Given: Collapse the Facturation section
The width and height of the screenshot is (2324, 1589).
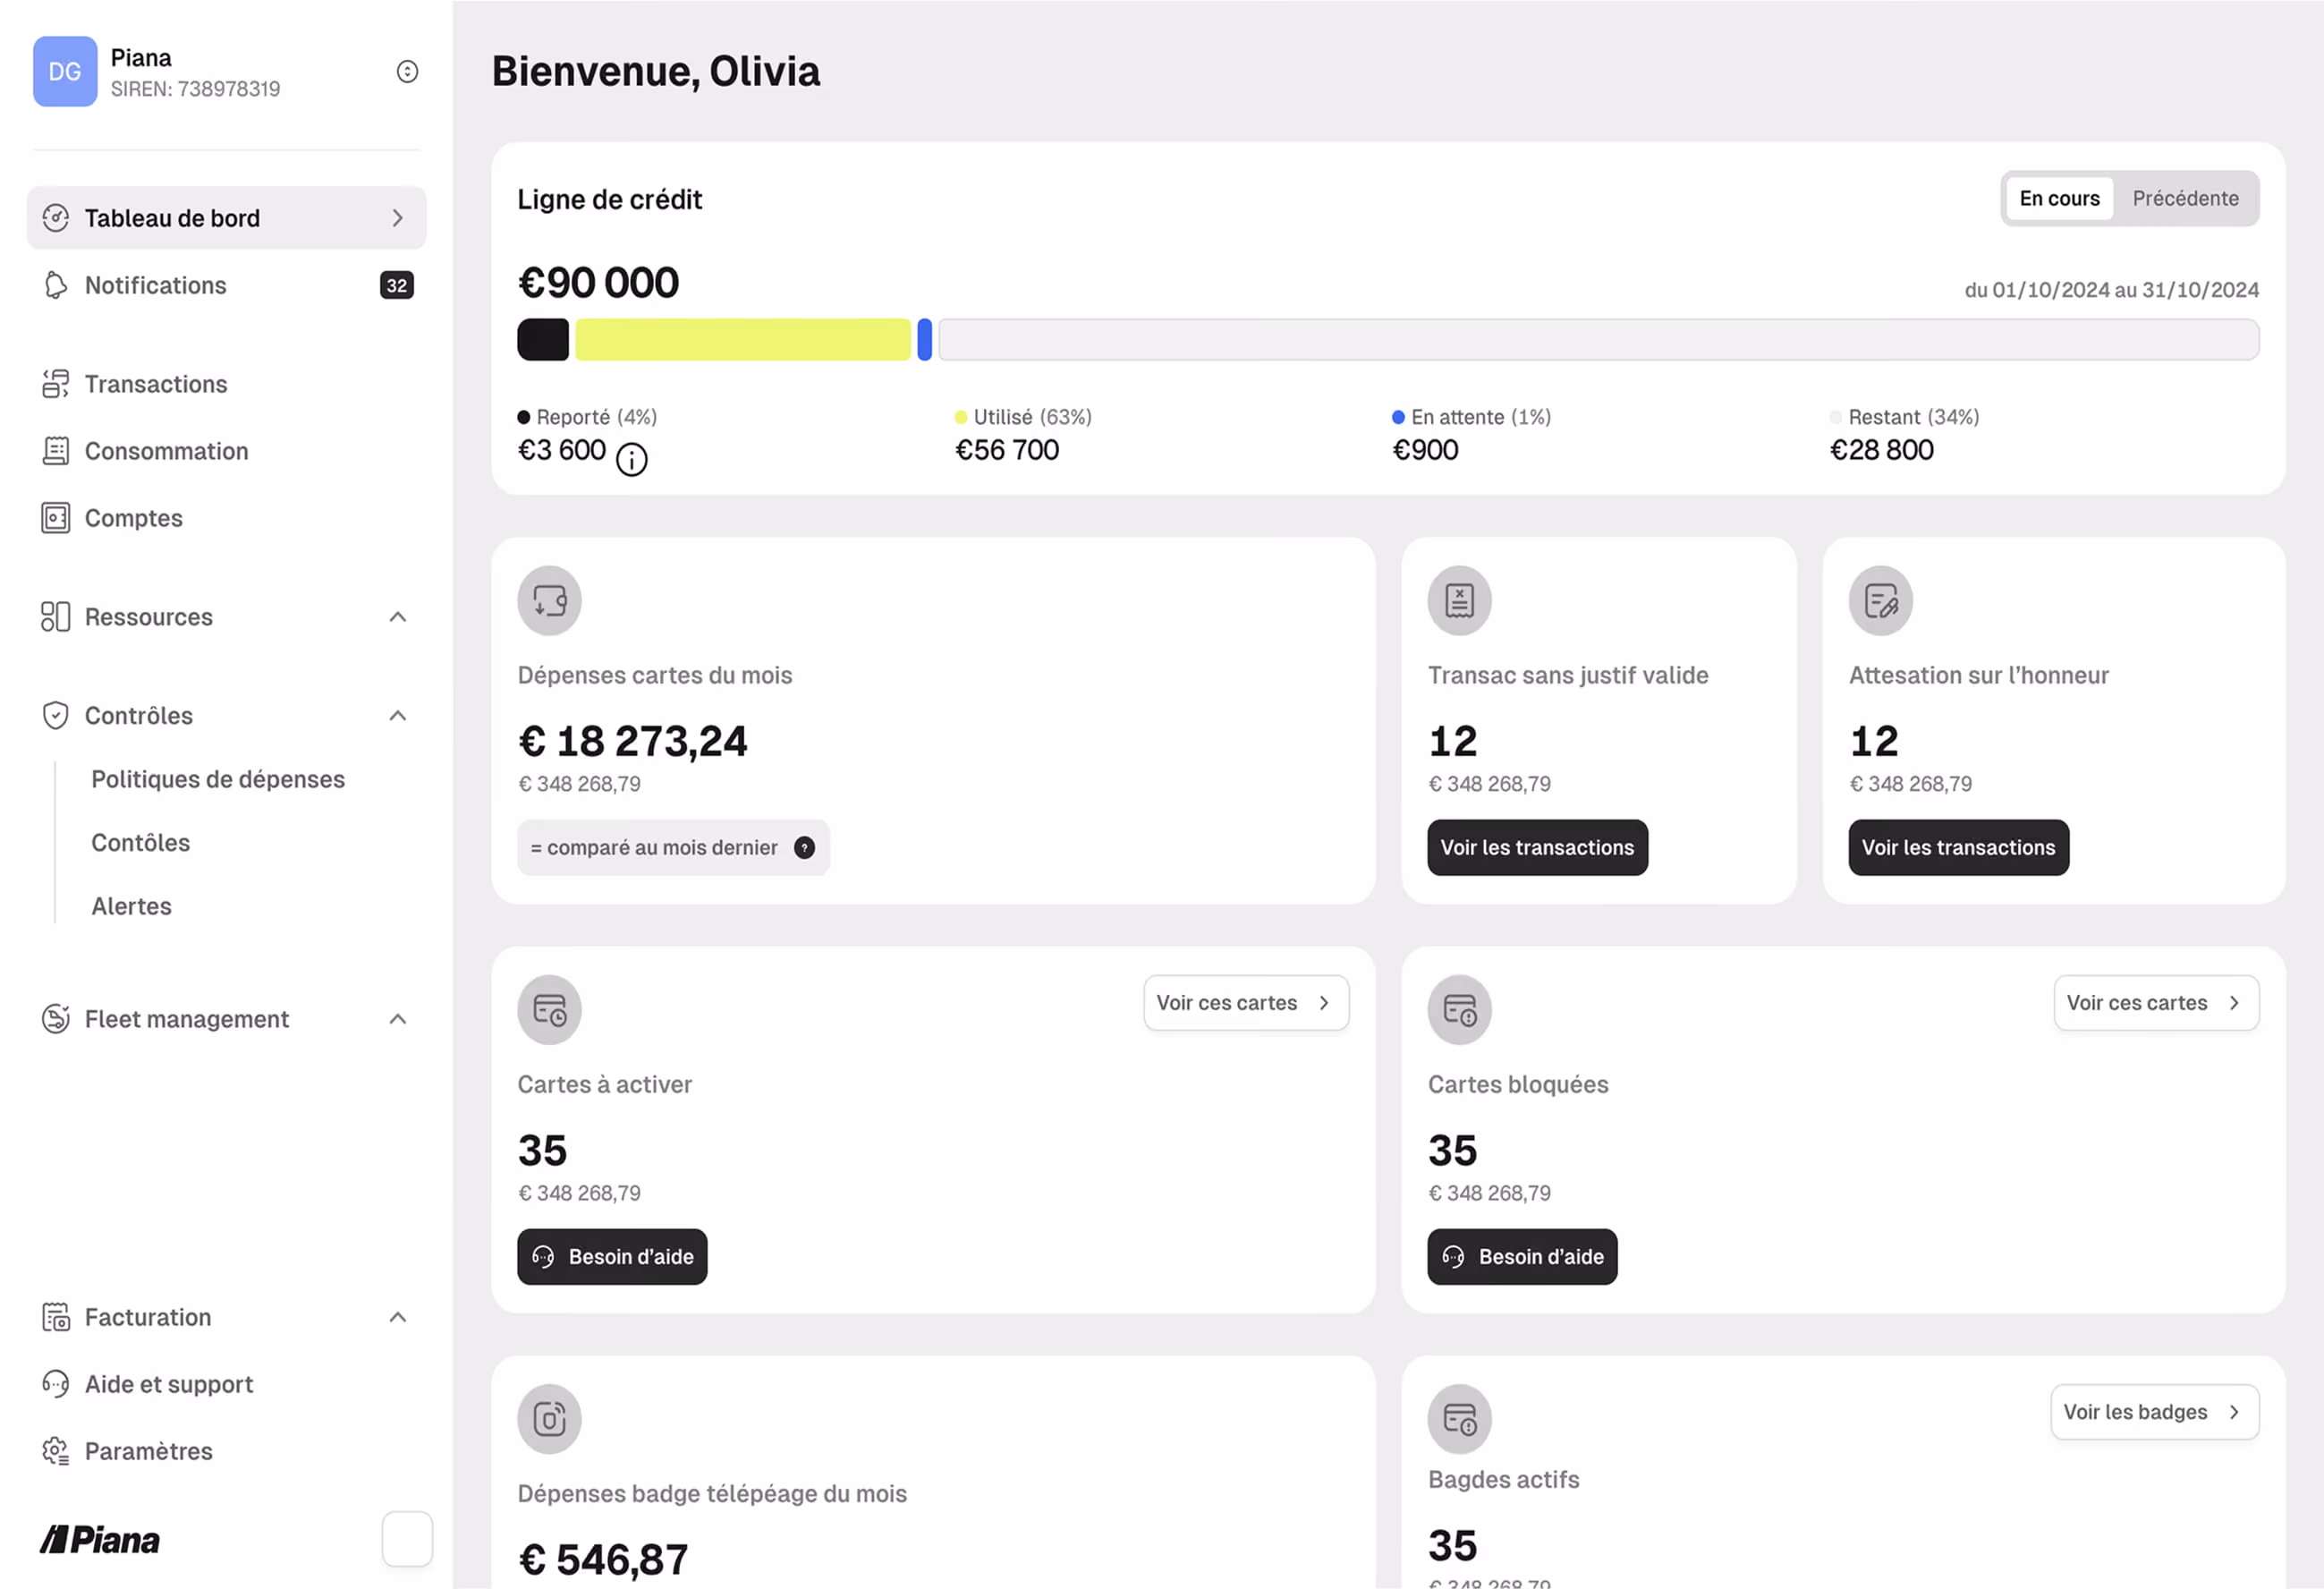Looking at the screenshot, I should 397,1317.
